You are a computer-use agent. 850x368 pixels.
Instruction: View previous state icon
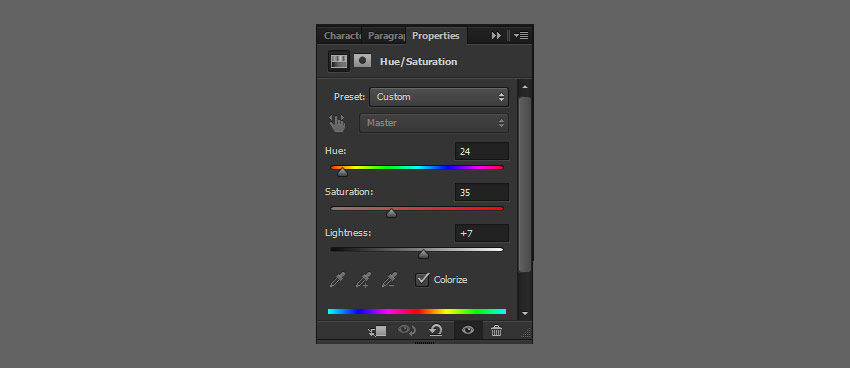(x=407, y=330)
